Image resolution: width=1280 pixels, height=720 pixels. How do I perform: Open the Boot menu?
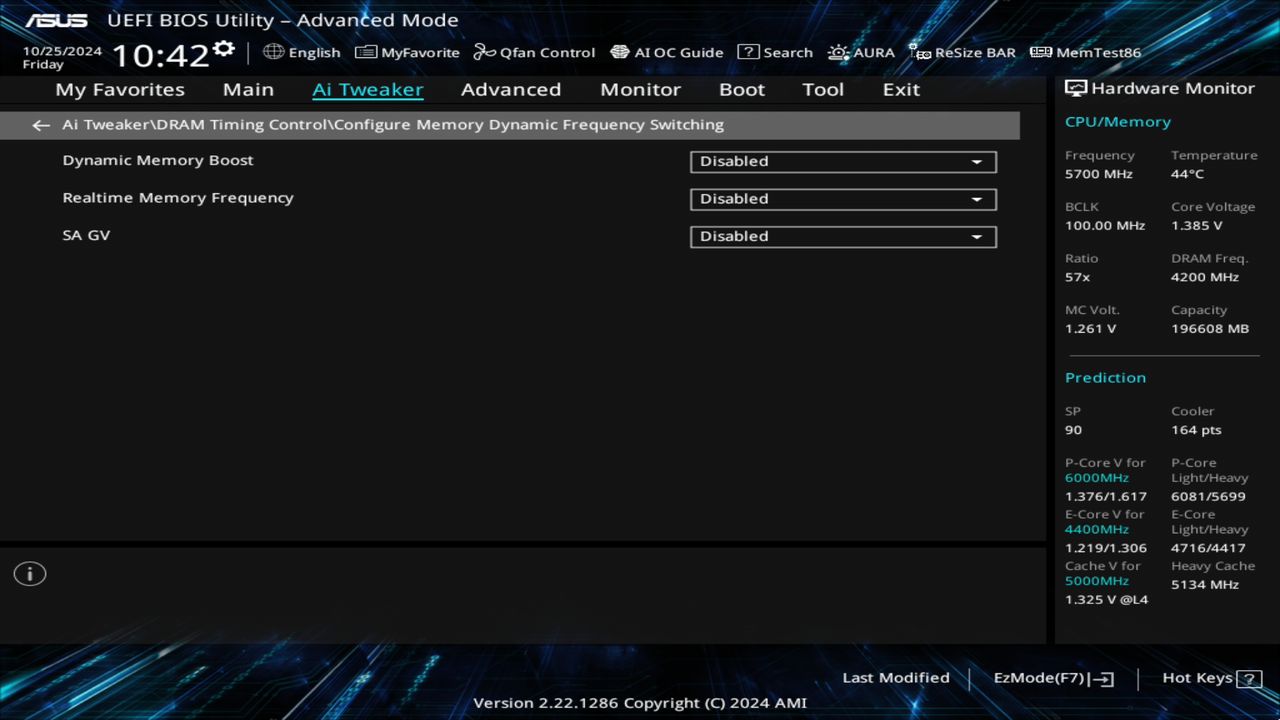[741, 89]
